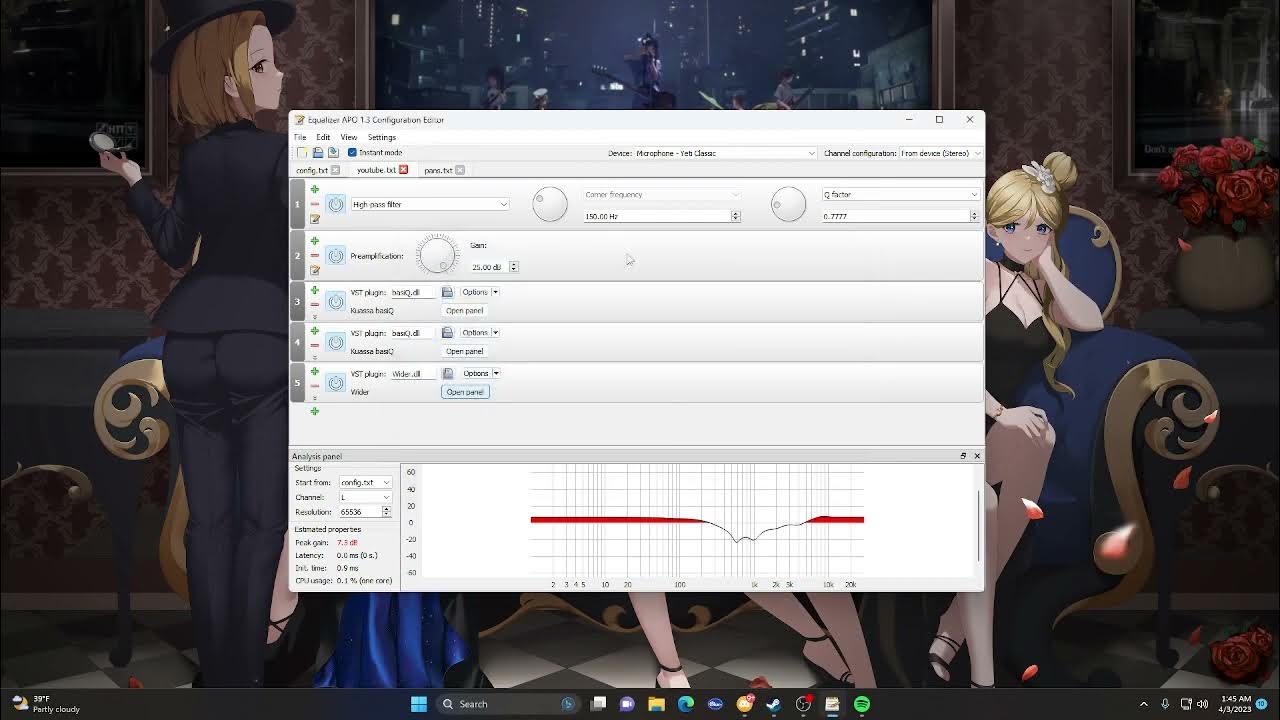Click the Preamplification gain dial
This screenshot has width=1280, height=720.
click(438, 255)
